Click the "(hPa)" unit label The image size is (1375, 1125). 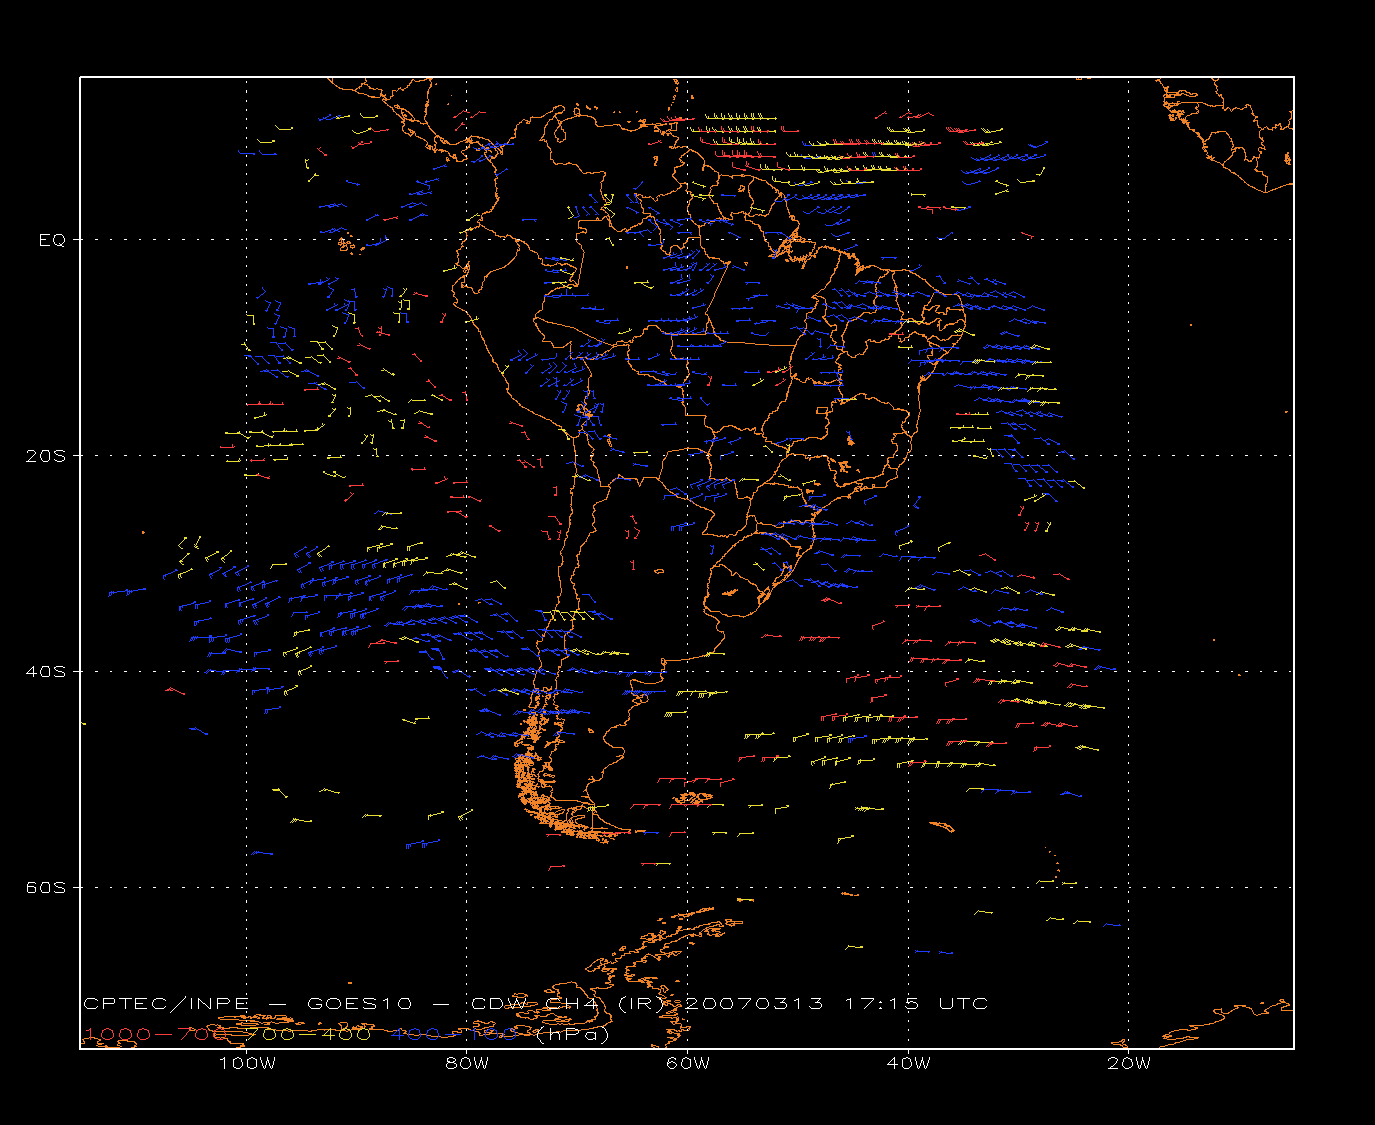(573, 1034)
